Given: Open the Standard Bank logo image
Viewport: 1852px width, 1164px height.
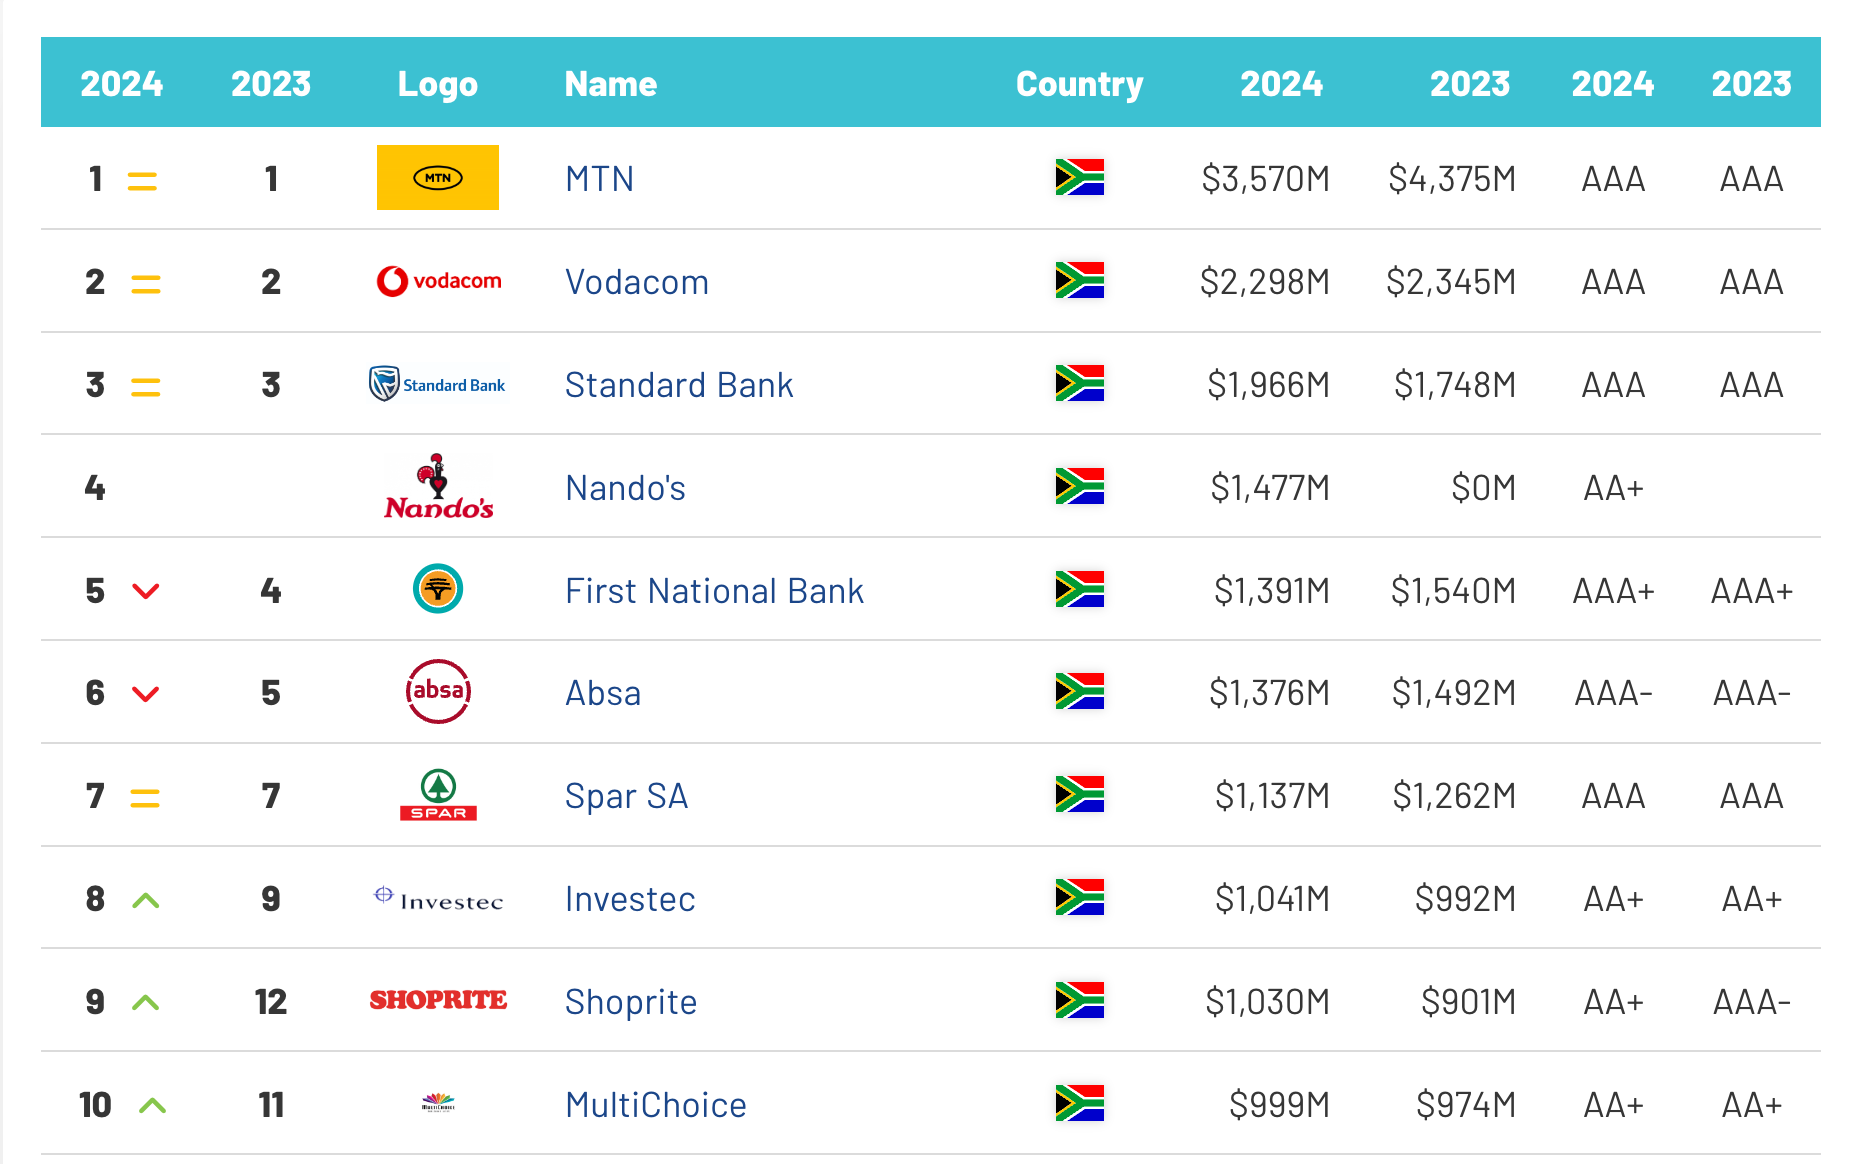Looking at the screenshot, I should tap(438, 384).
